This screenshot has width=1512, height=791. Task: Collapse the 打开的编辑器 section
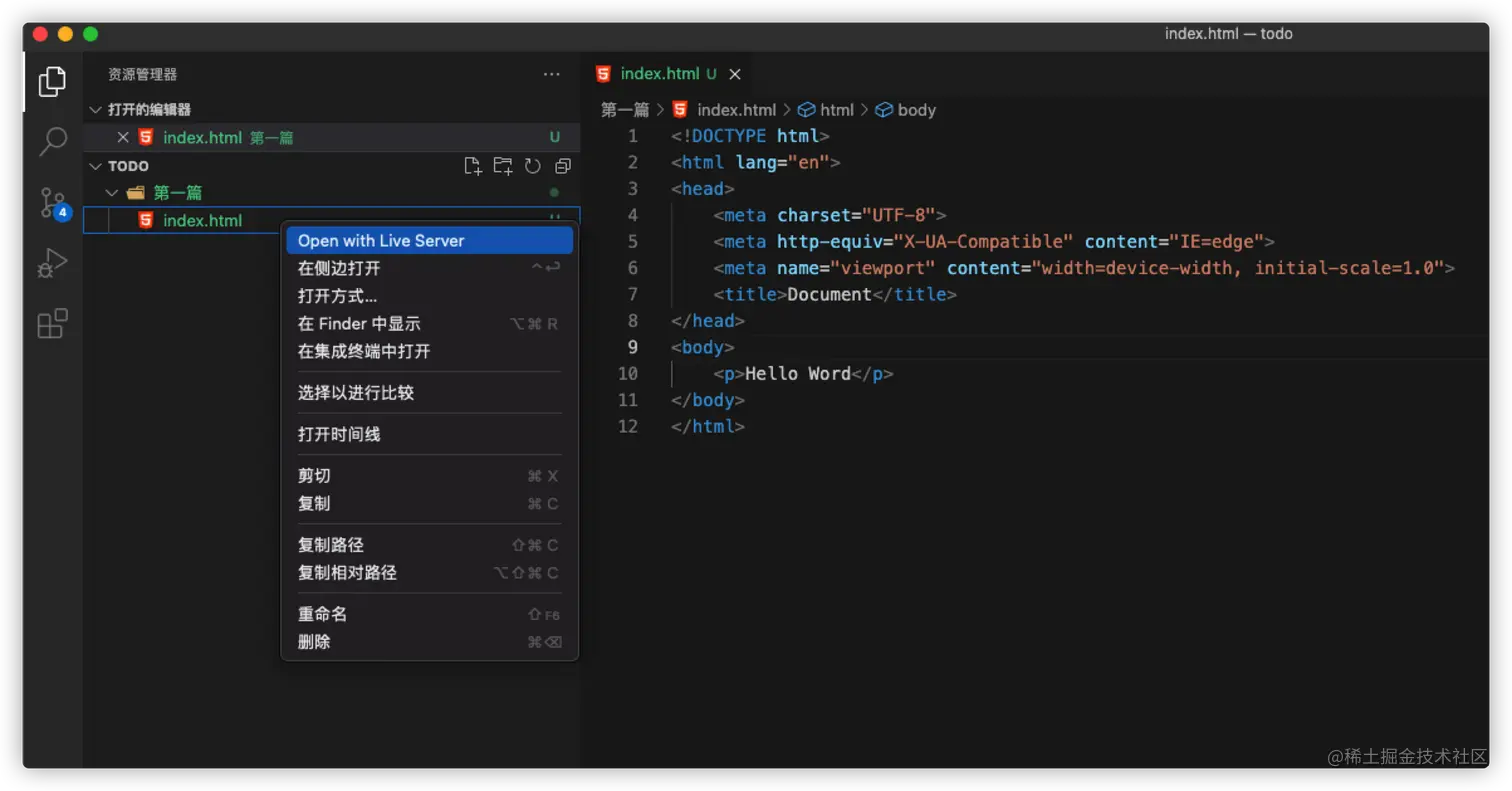96,110
